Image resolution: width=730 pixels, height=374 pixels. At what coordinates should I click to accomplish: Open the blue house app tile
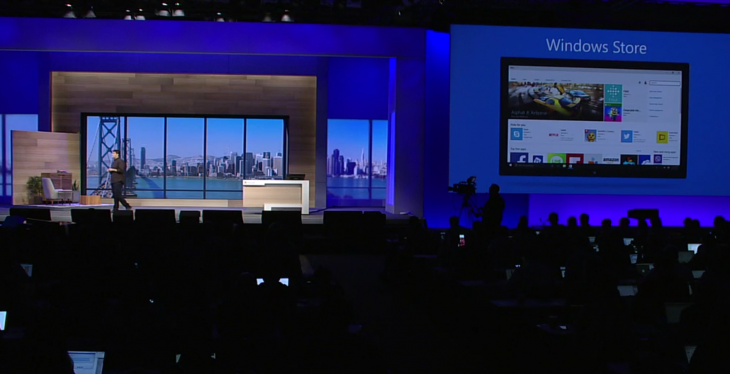pyautogui.click(x=538, y=159)
